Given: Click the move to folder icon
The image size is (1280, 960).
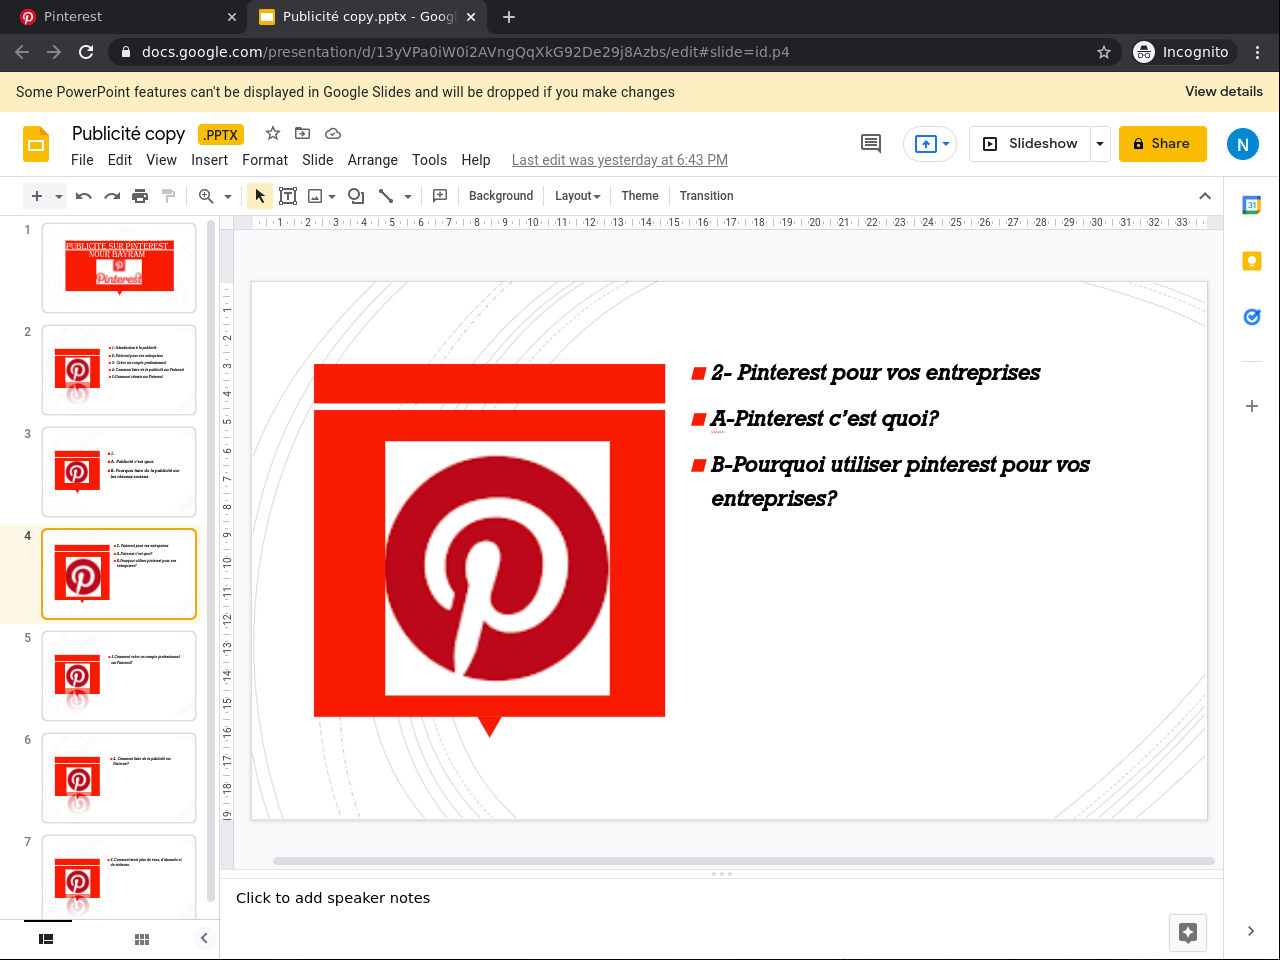Looking at the screenshot, I should pos(303,133).
